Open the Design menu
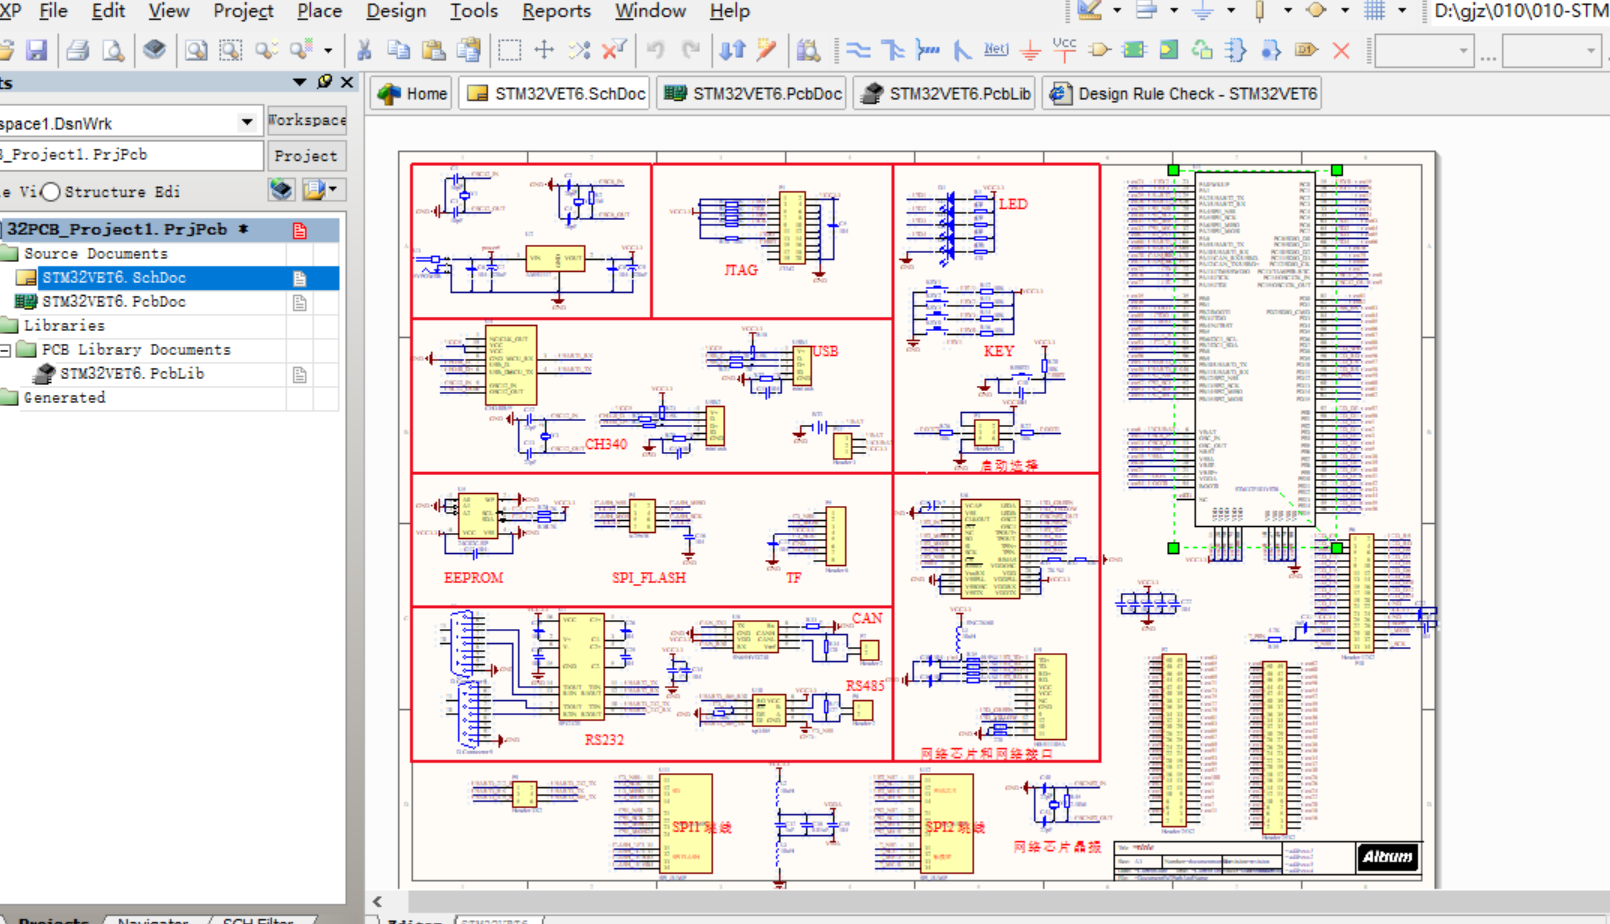Image resolution: width=1610 pixels, height=924 pixels. click(396, 11)
